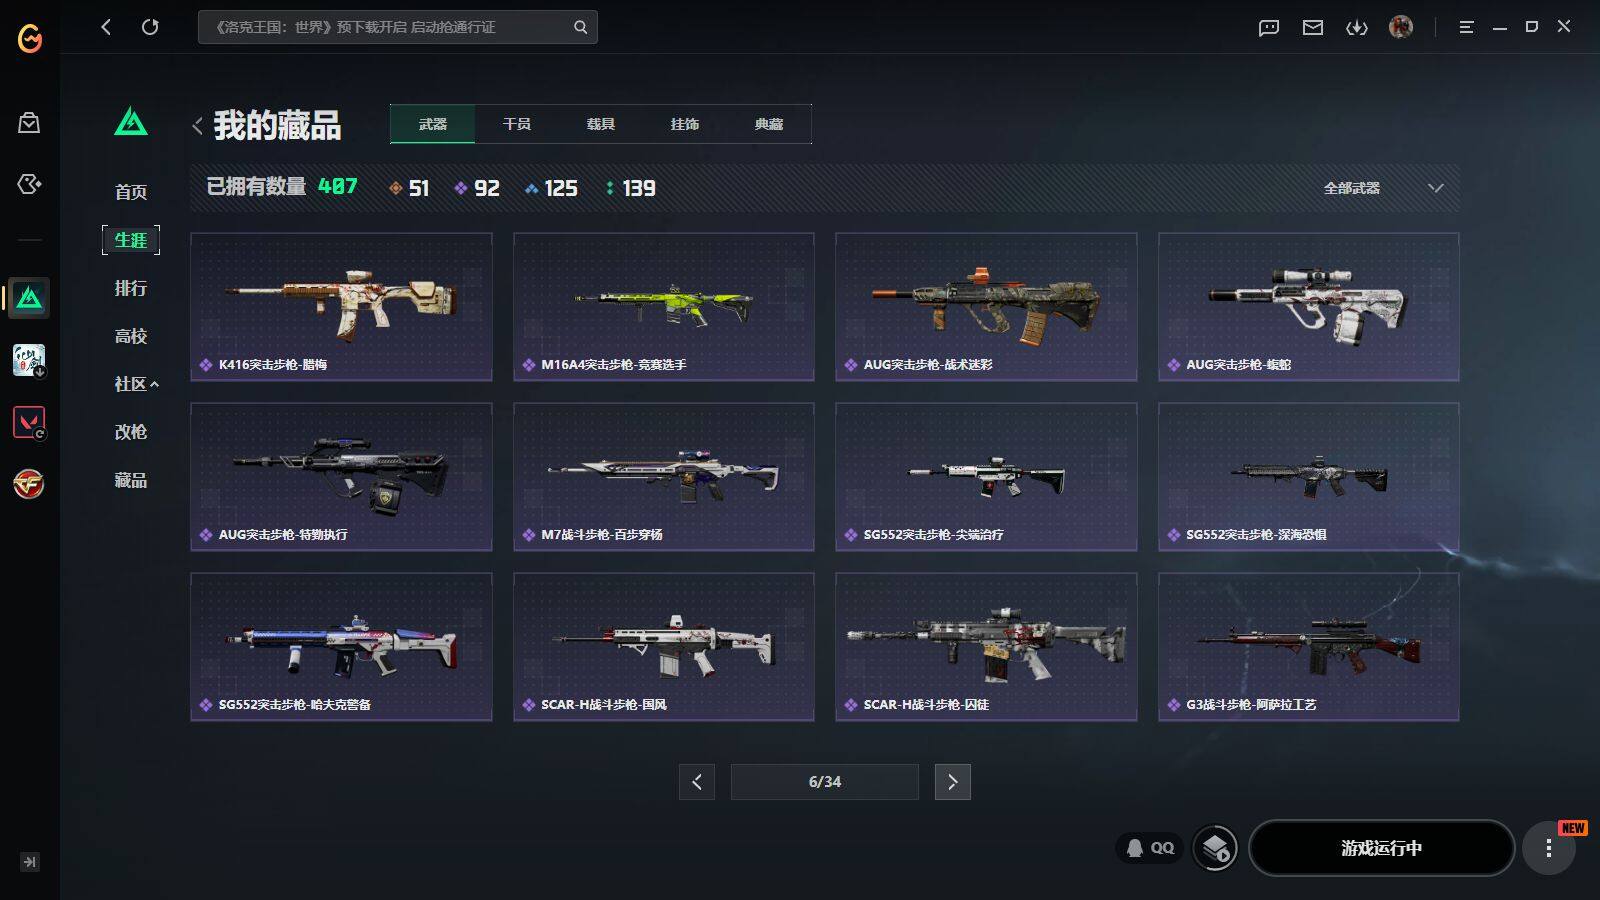Click the refresh icon in top bar

click(150, 27)
